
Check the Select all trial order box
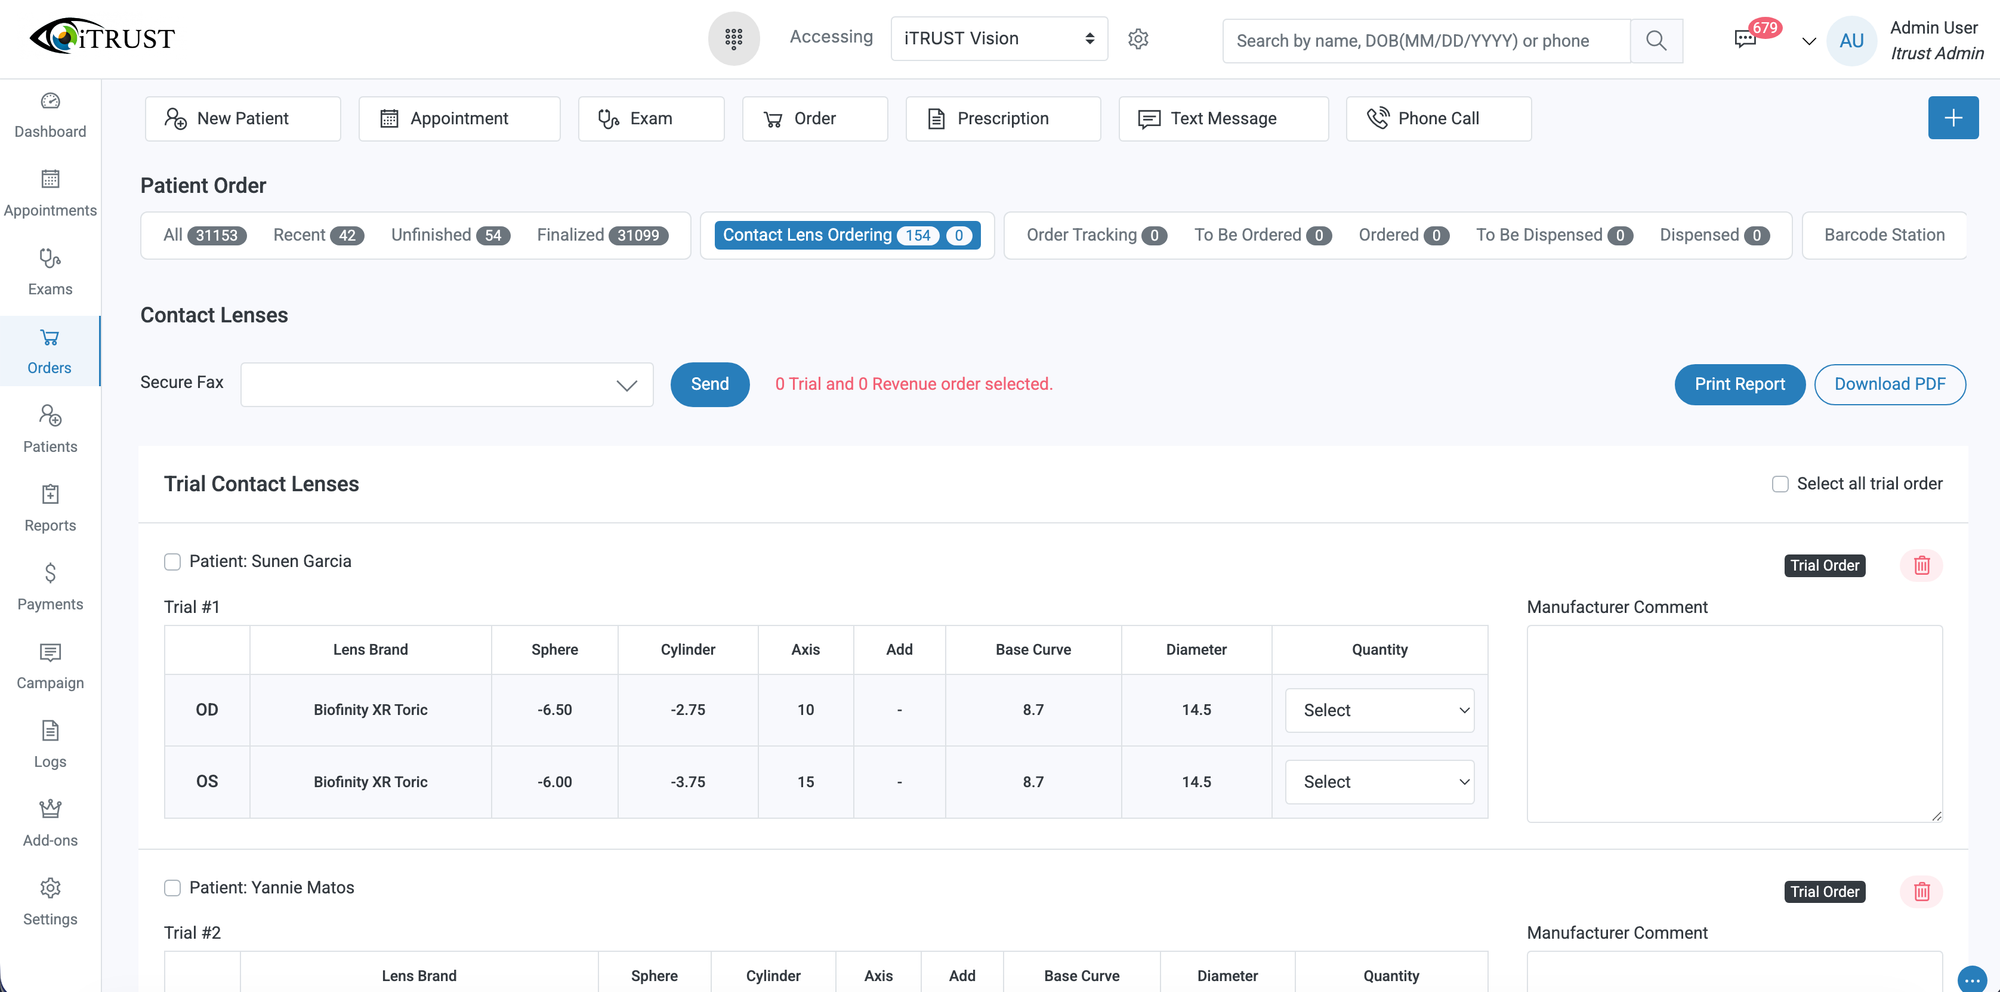[1780, 484]
